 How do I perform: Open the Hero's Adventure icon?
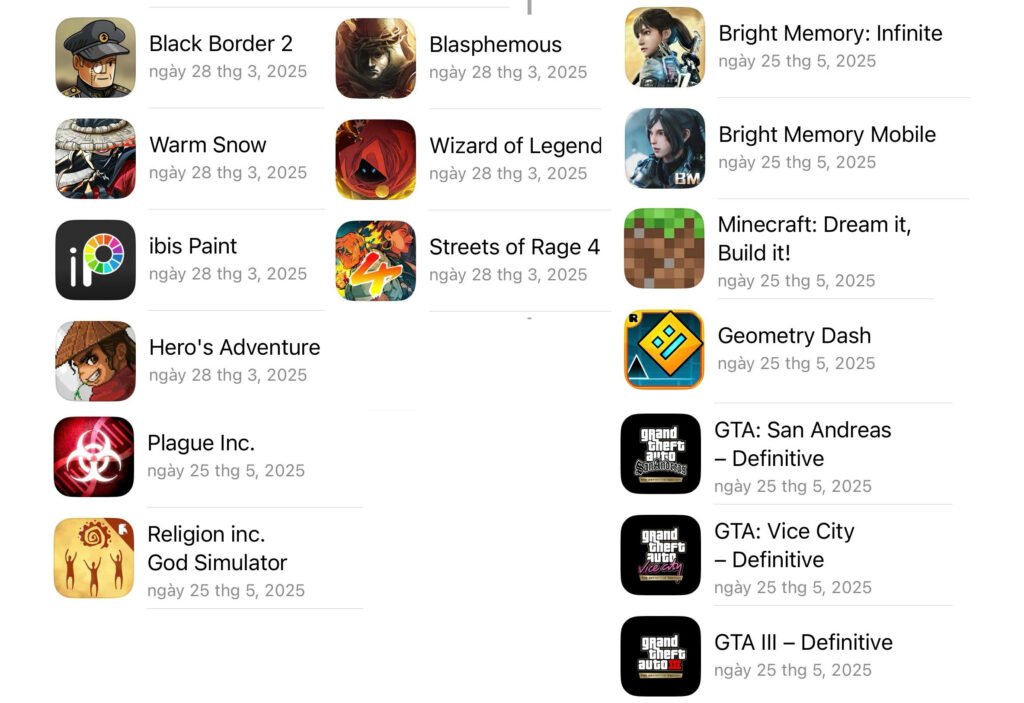click(95, 361)
